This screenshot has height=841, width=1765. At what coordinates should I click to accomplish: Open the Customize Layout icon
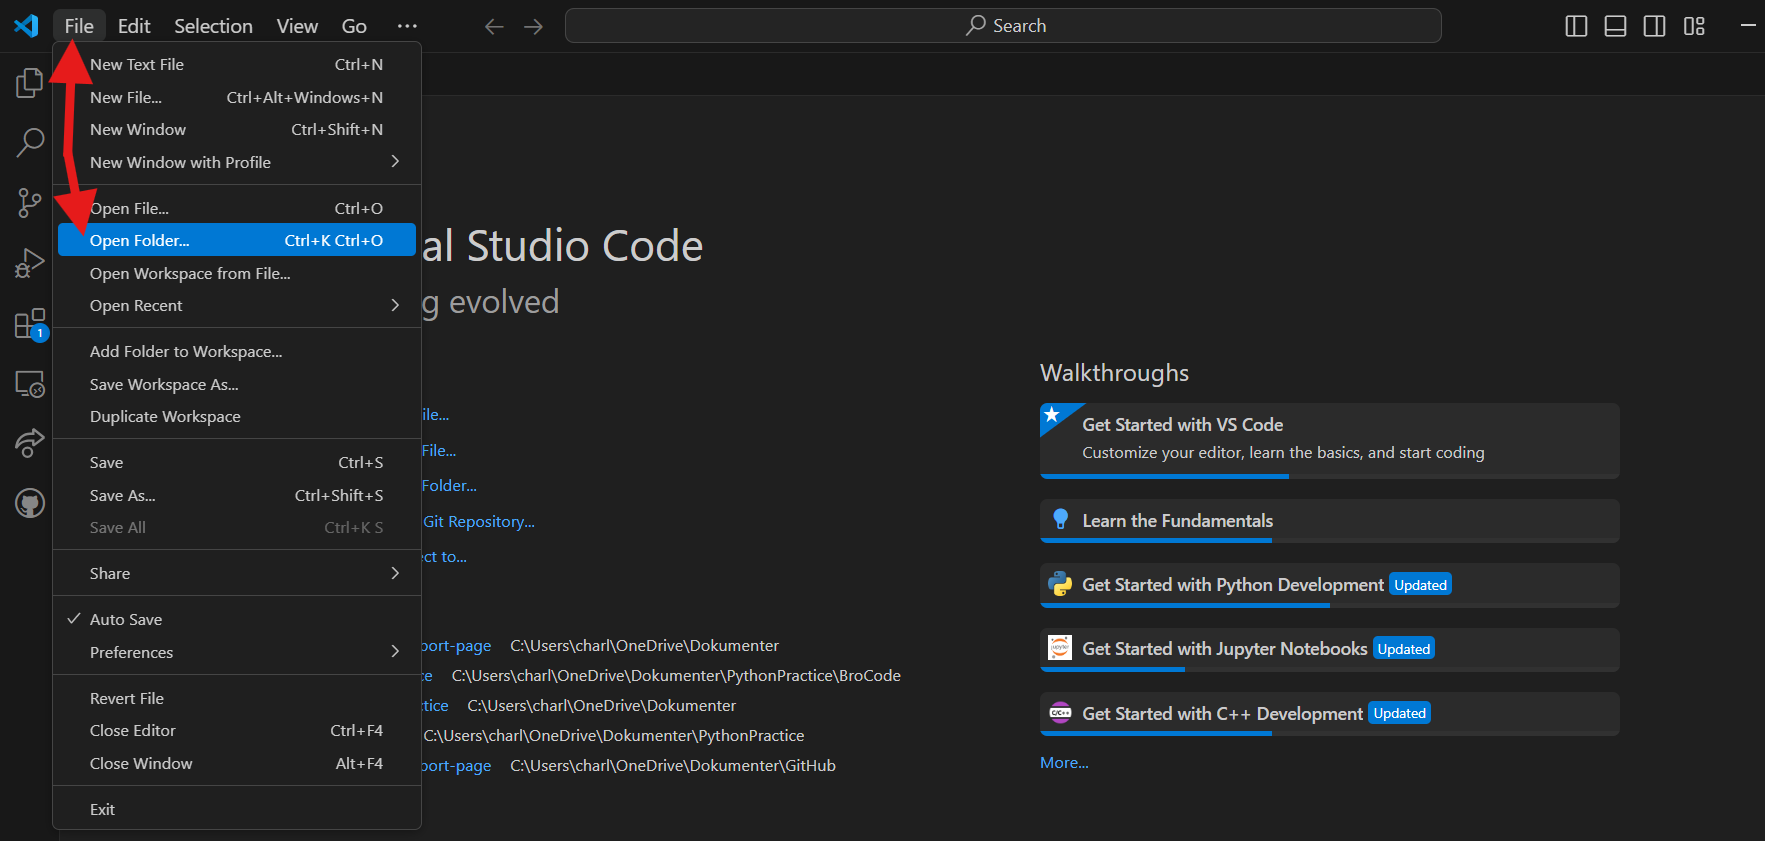coord(1694,26)
